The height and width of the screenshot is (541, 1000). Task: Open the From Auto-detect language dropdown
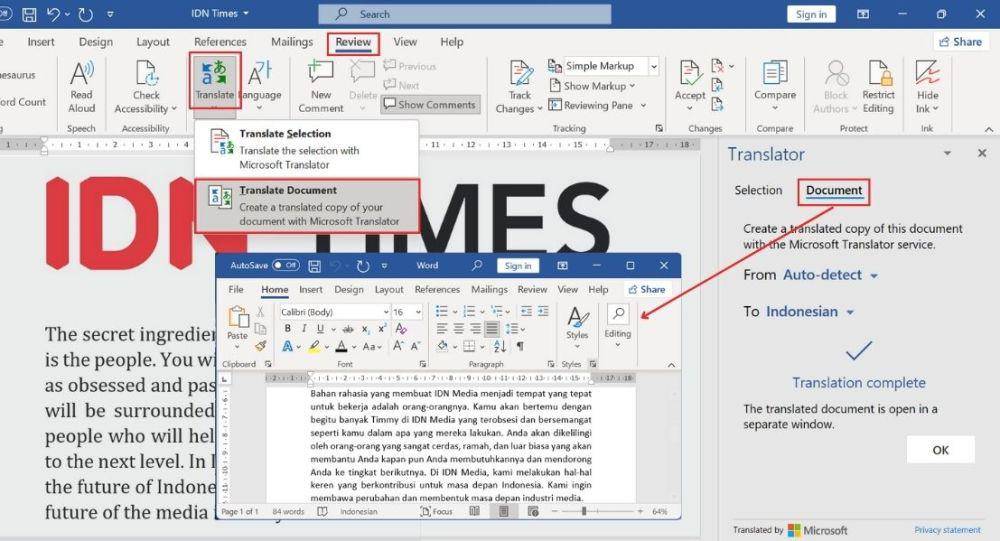click(x=830, y=275)
